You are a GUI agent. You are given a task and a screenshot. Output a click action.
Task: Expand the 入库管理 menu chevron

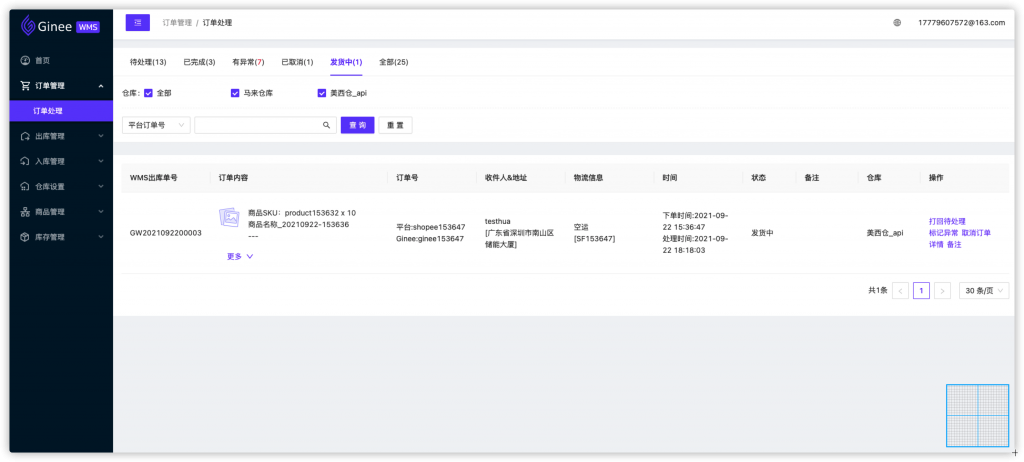101,161
